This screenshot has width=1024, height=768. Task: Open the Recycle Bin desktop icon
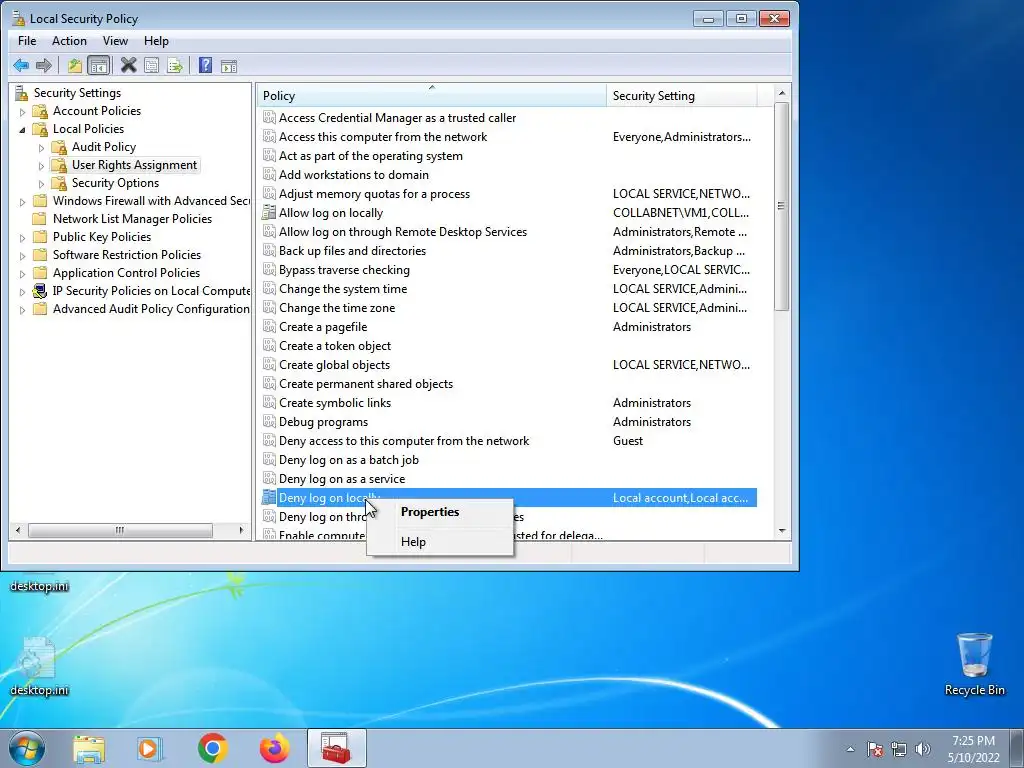click(x=974, y=664)
